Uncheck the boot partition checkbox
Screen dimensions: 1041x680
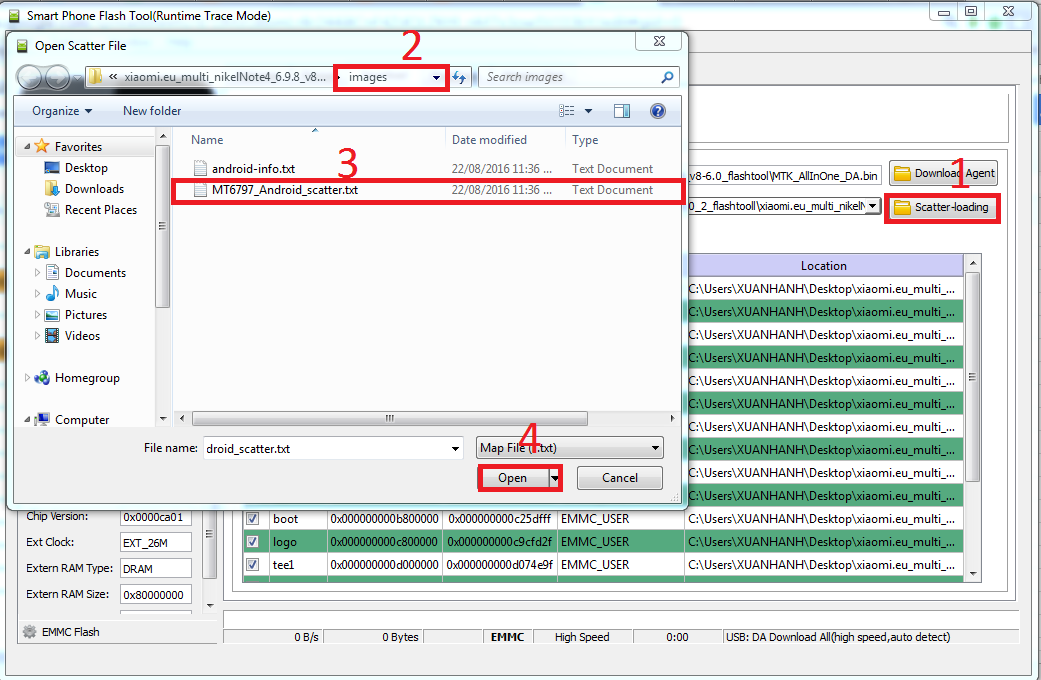point(253,519)
